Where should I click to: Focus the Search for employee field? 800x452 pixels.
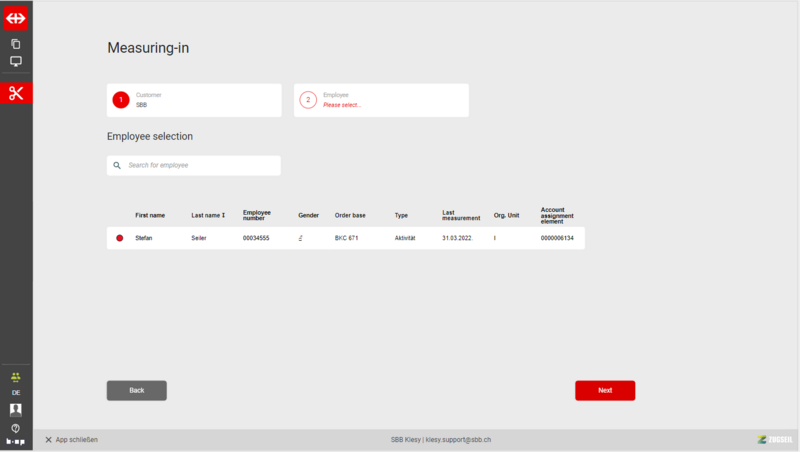click(x=200, y=165)
